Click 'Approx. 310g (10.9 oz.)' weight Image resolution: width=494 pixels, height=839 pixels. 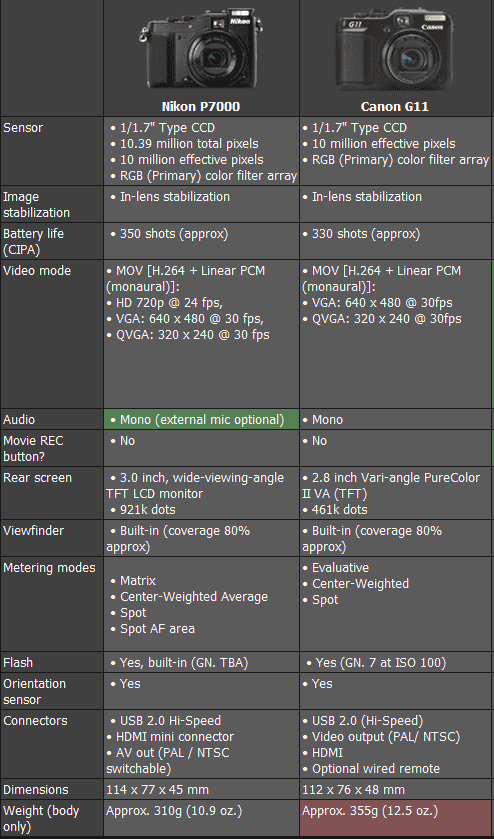pos(173,811)
